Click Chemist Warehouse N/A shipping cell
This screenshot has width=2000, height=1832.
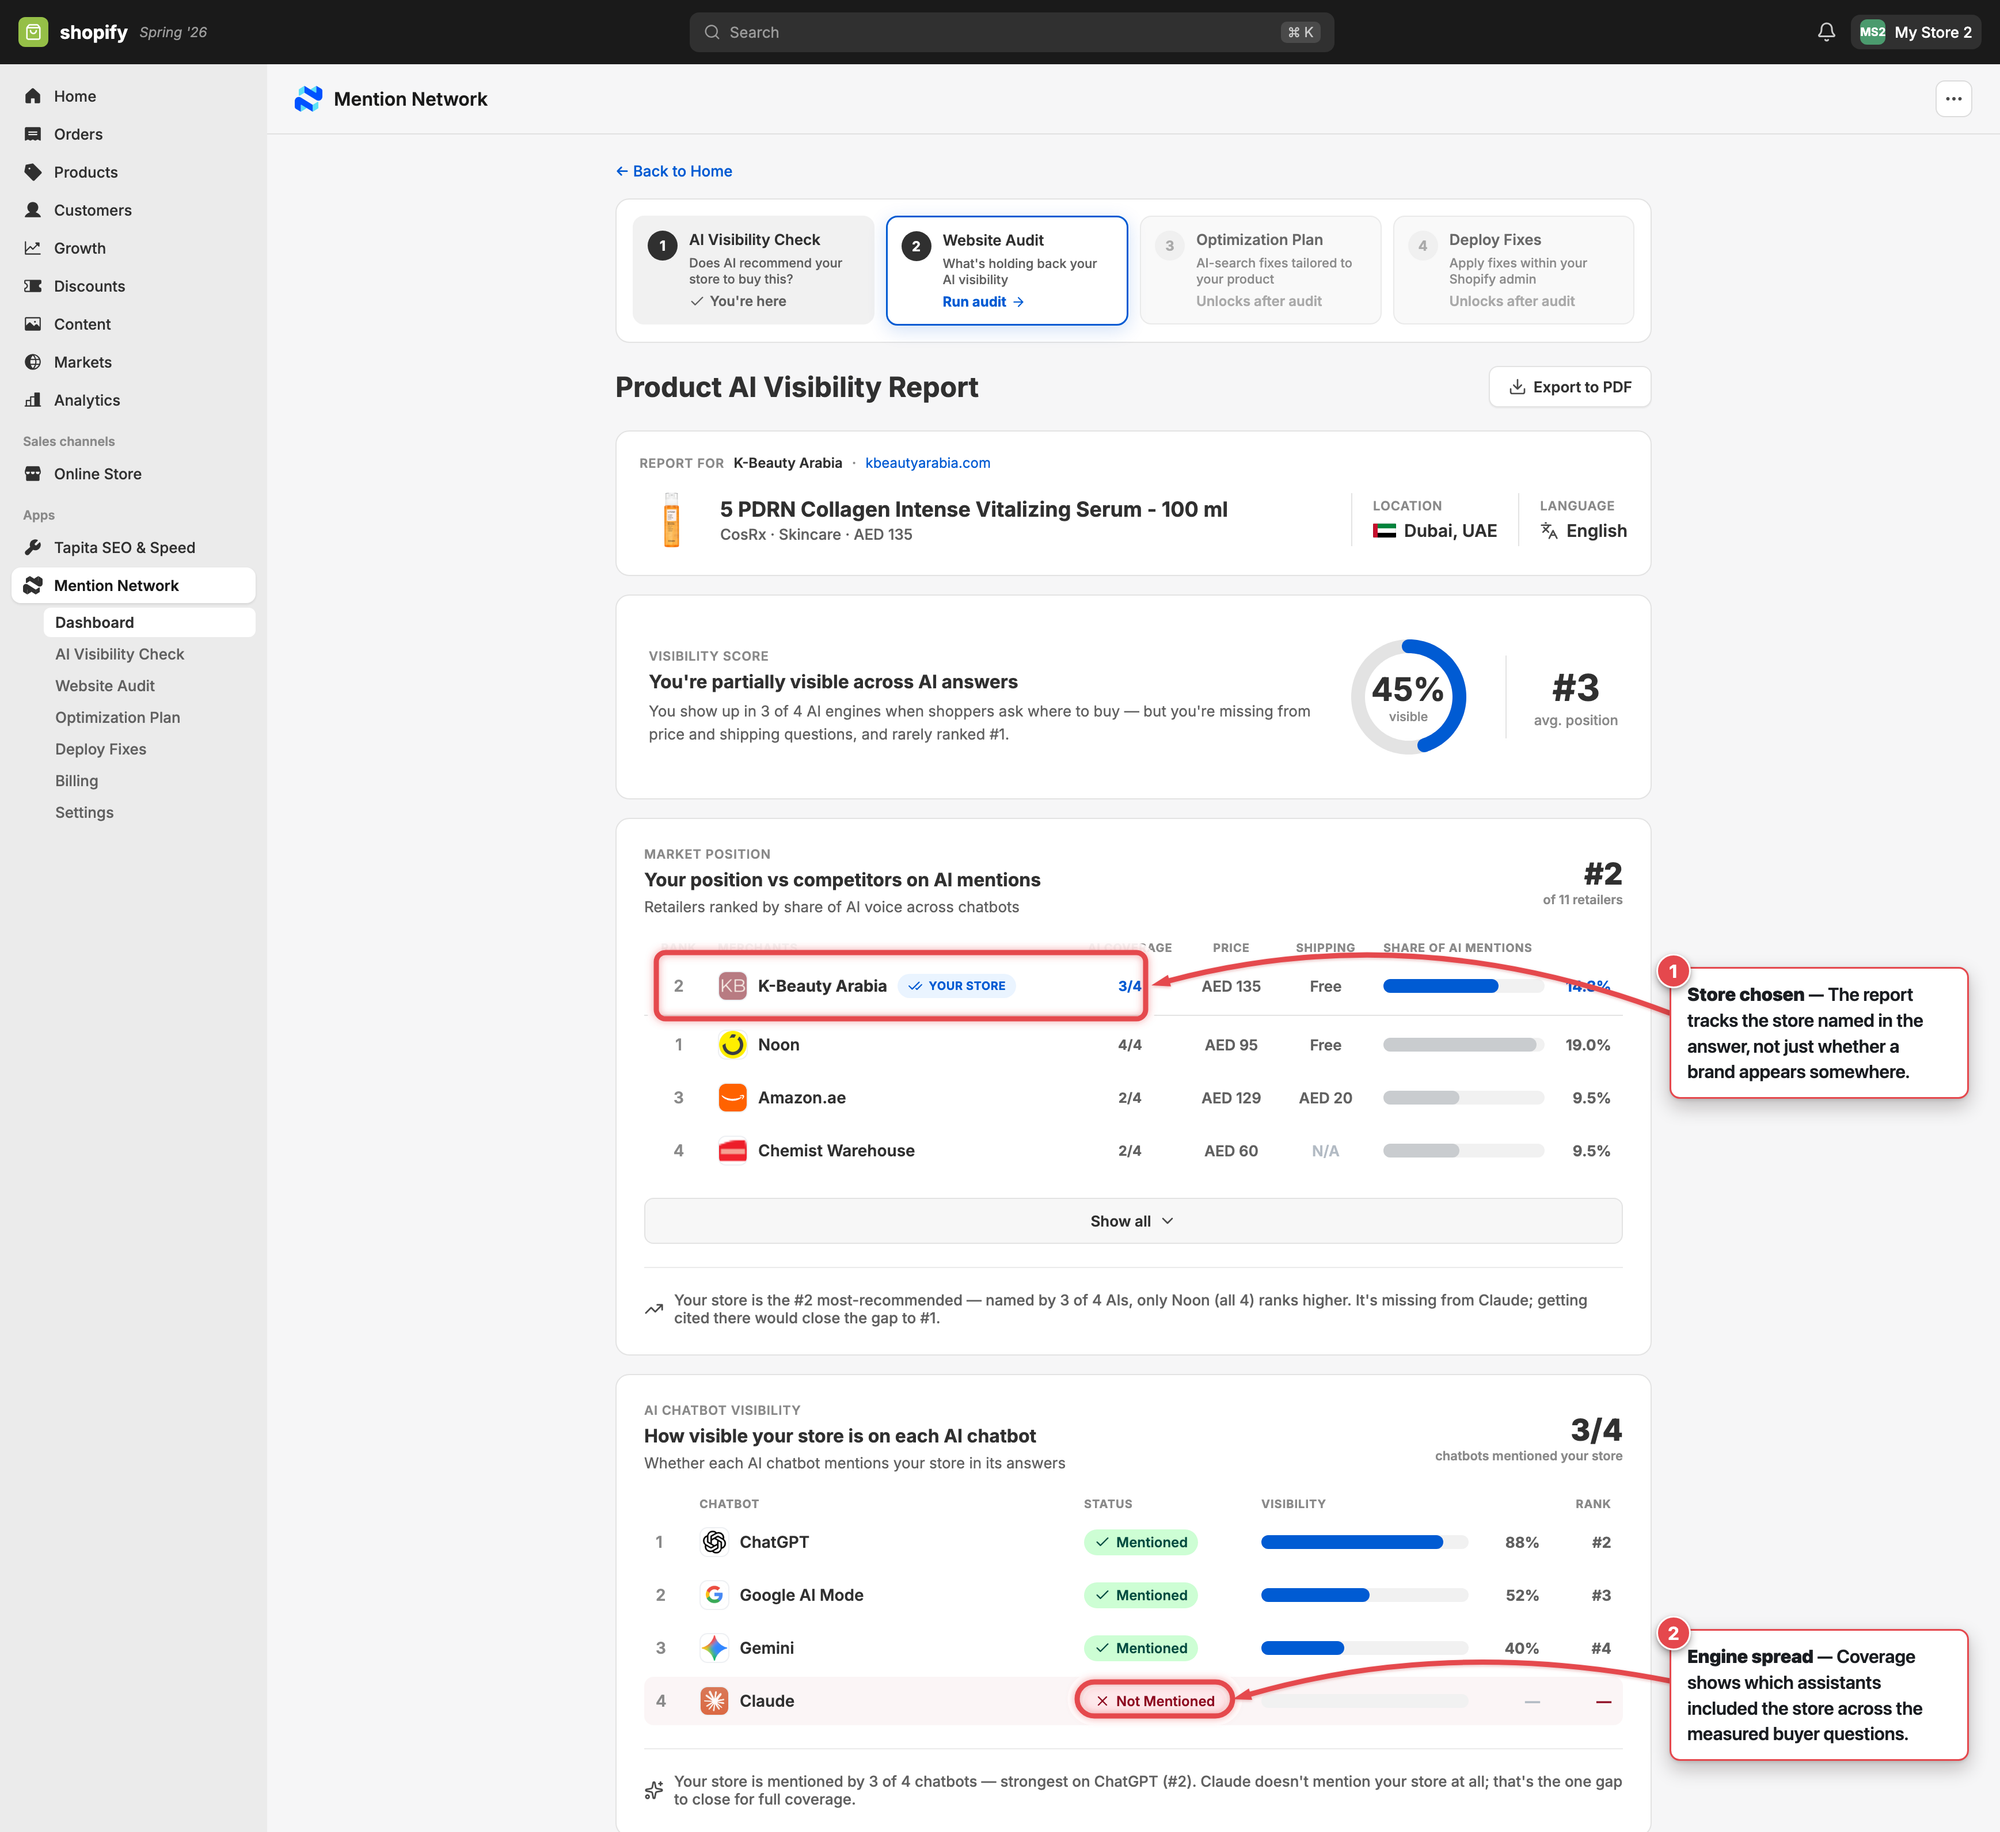pos(1325,1151)
